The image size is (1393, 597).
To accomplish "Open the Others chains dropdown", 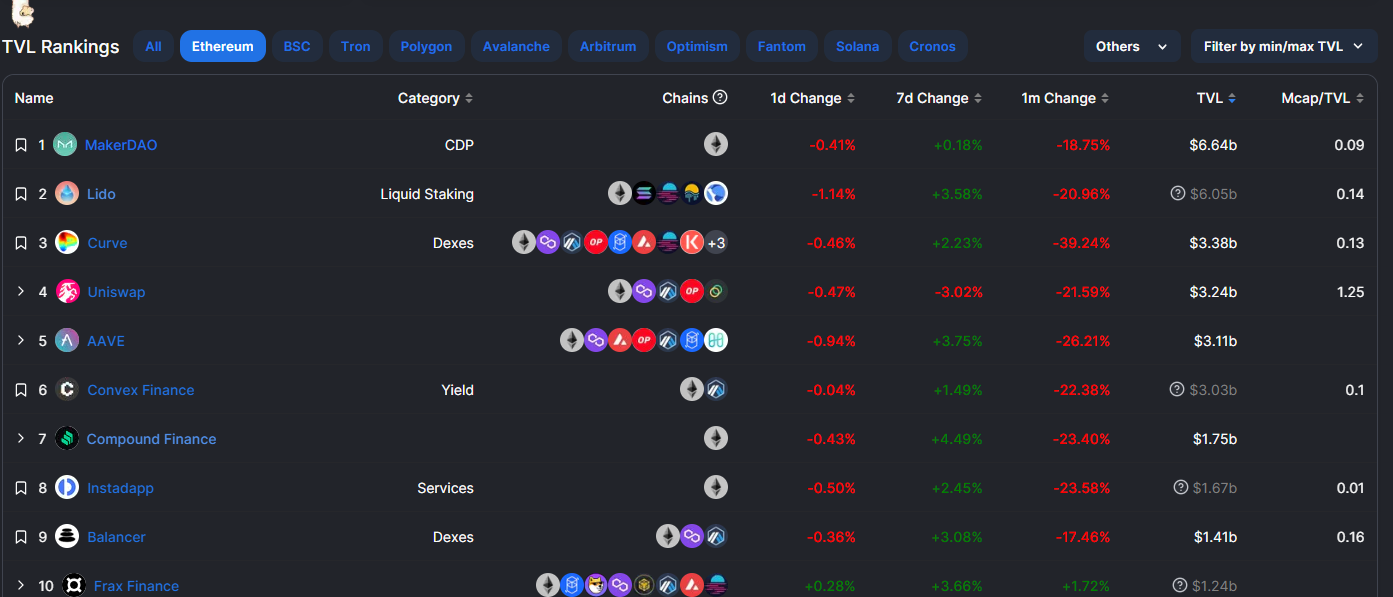I will pyautogui.click(x=1131, y=46).
